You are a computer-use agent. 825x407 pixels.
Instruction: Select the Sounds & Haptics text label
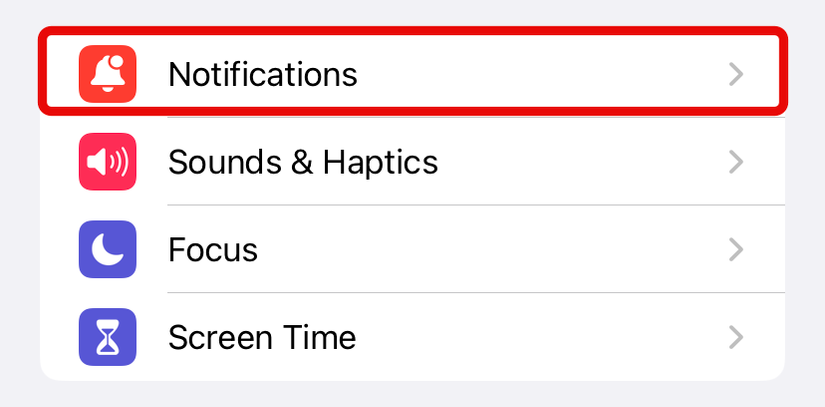(303, 162)
